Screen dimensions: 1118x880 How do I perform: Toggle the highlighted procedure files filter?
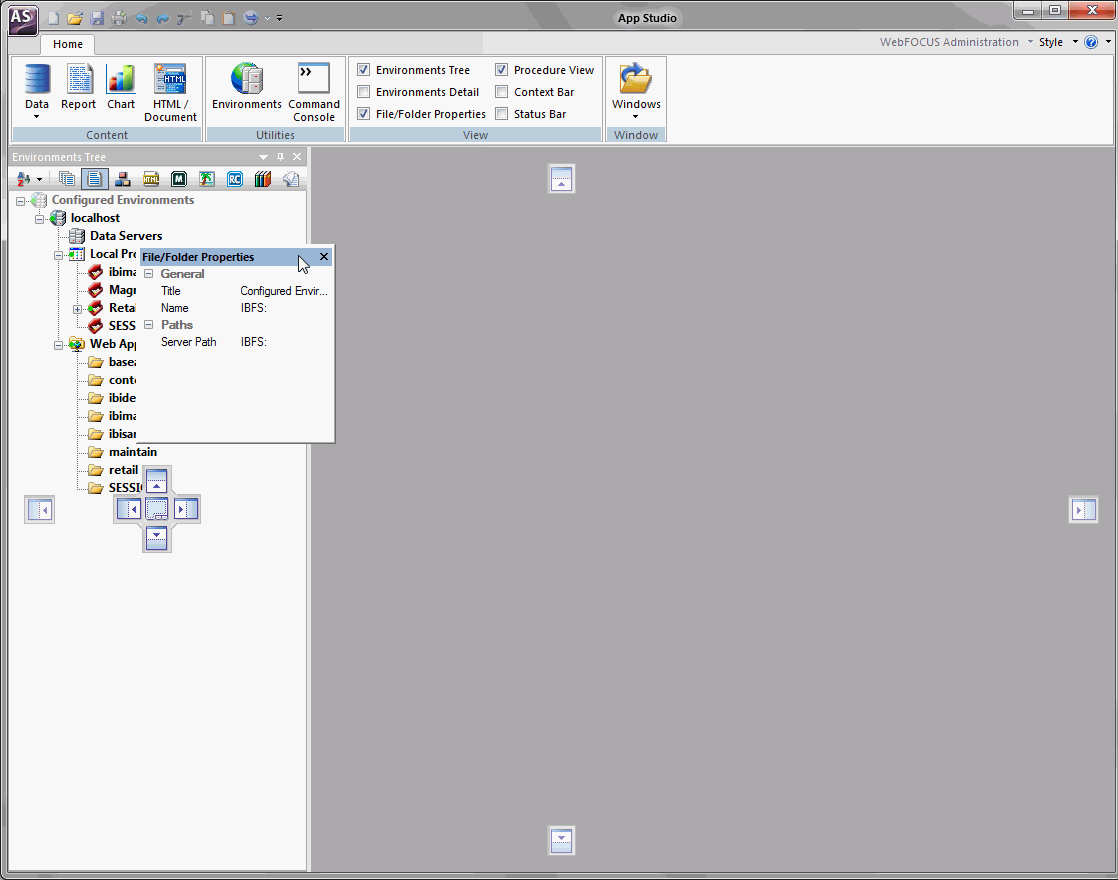click(95, 179)
